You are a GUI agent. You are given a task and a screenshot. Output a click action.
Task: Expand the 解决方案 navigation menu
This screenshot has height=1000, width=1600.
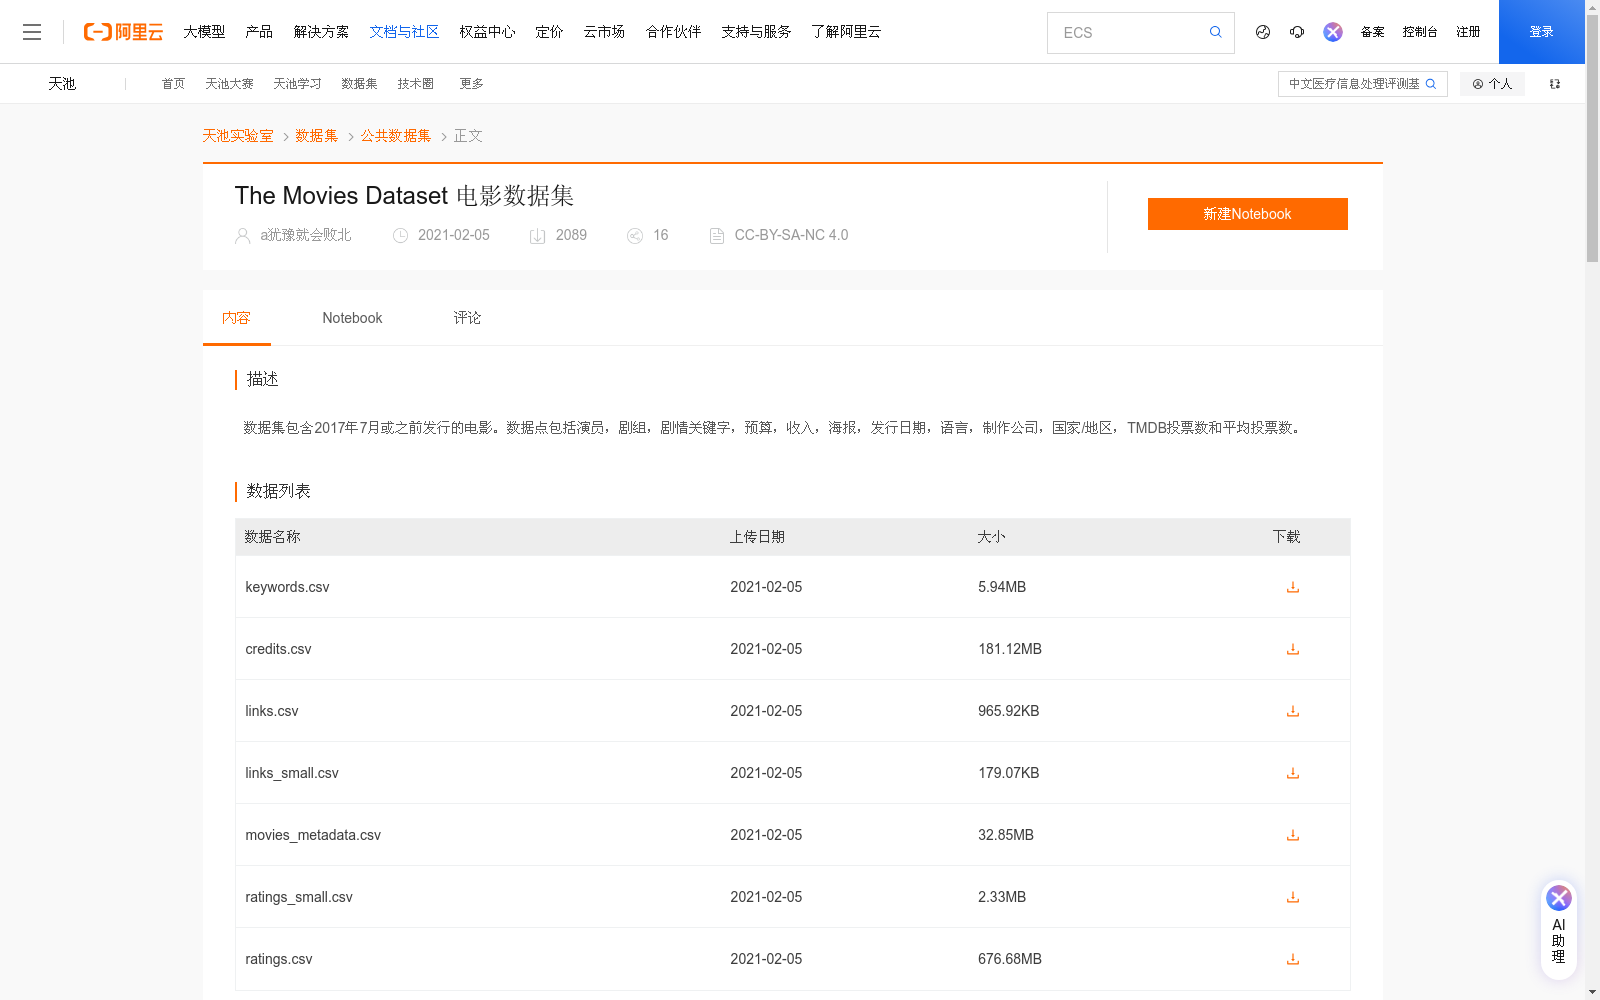click(x=321, y=32)
